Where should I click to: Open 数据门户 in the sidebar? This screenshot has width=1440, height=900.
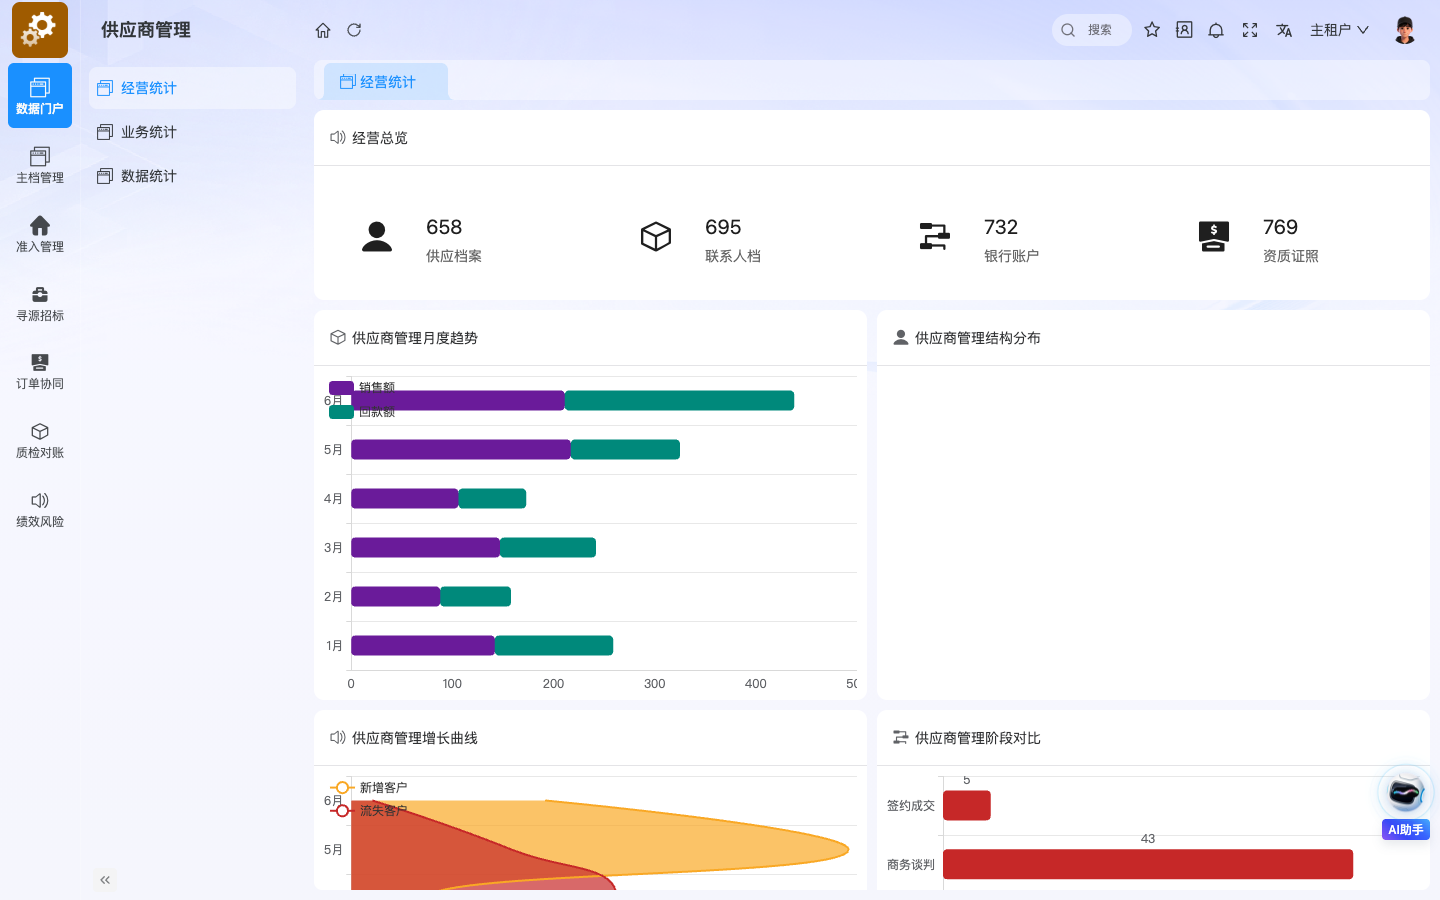click(x=40, y=96)
